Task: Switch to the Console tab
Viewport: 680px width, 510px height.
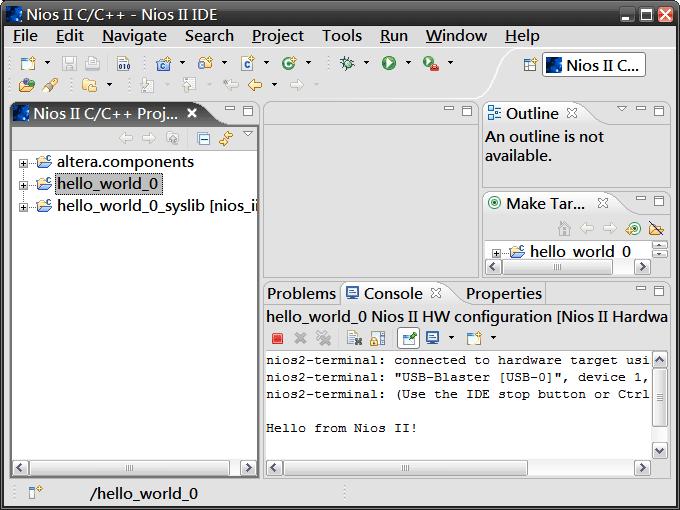Action: pos(393,294)
